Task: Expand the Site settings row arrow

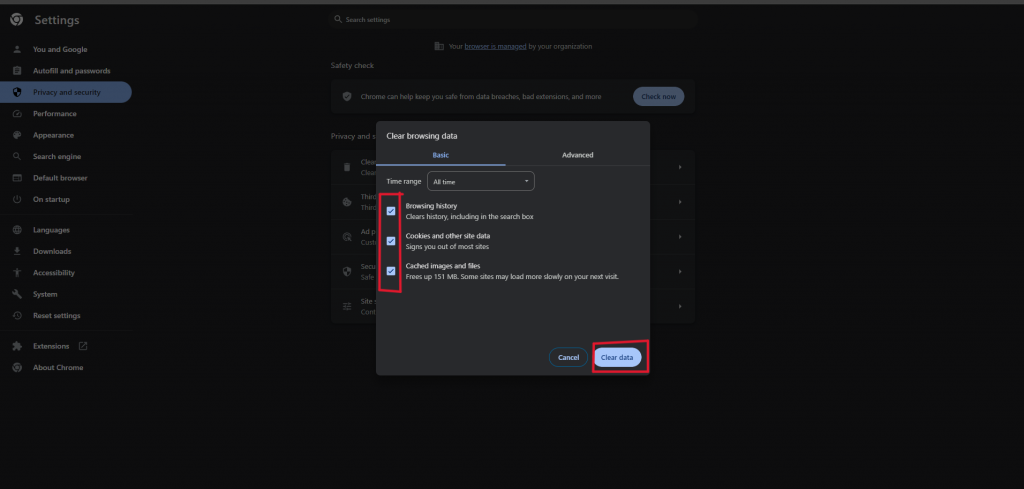Action: (680, 306)
